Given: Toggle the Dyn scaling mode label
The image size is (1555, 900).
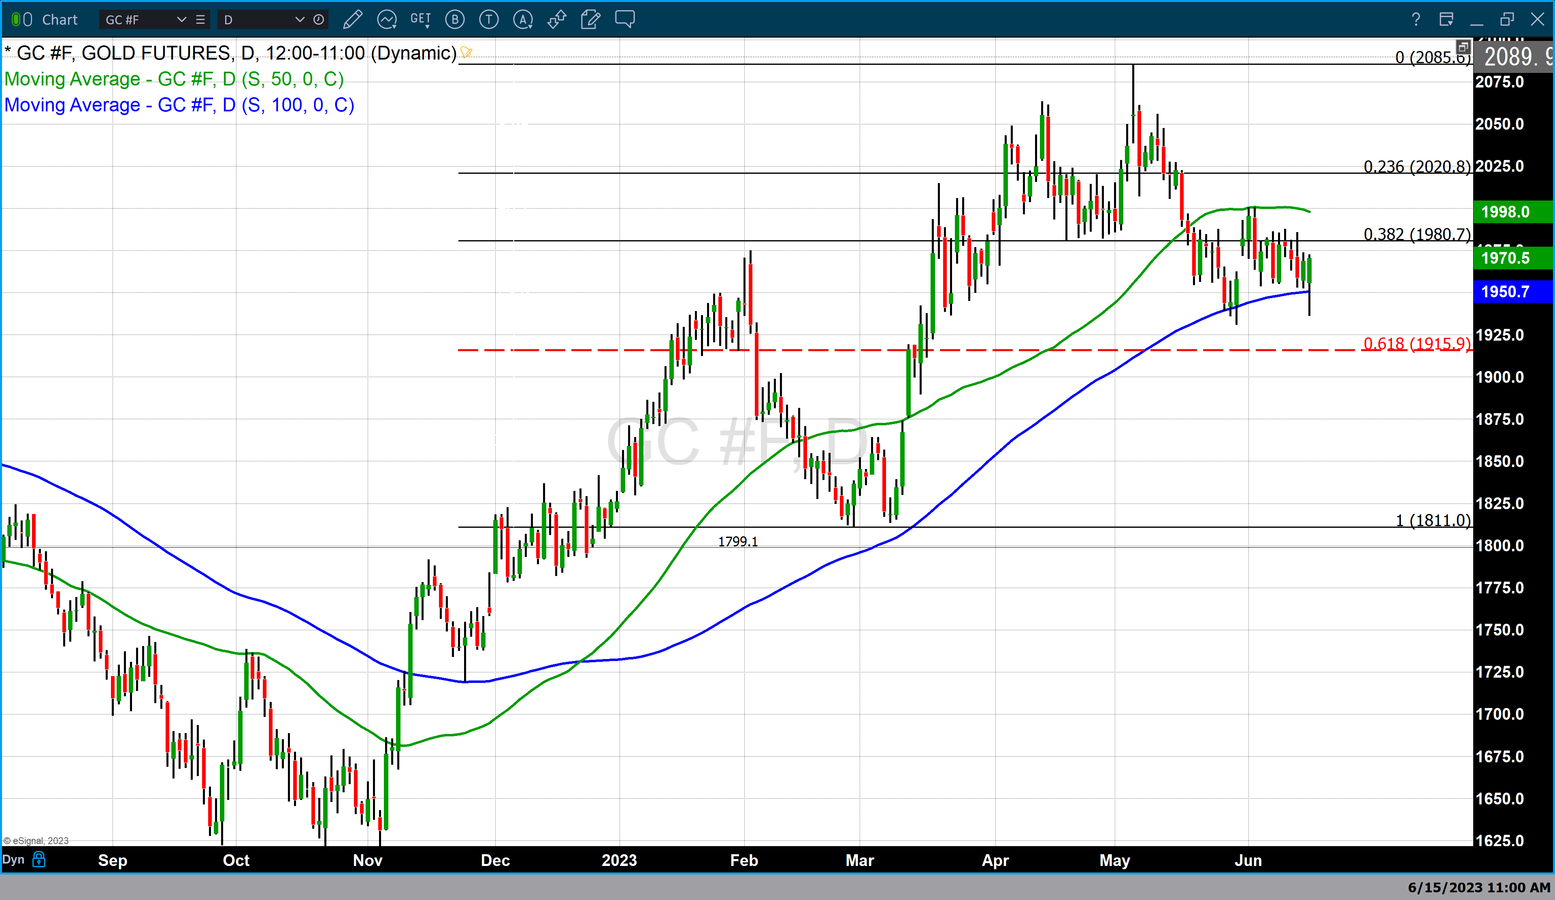Looking at the screenshot, I should pyautogui.click(x=13, y=860).
